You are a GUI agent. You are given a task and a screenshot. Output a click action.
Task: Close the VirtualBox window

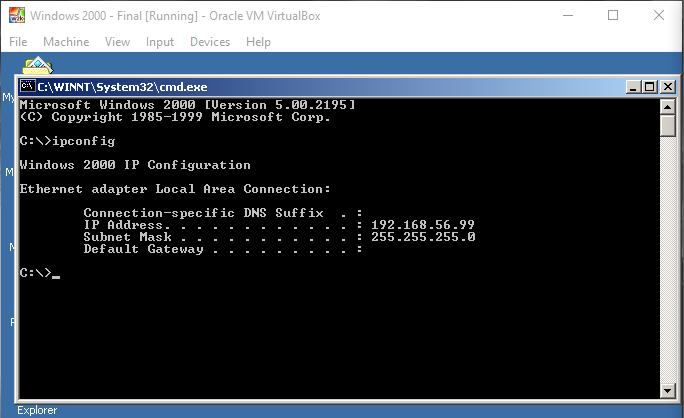tap(659, 15)
